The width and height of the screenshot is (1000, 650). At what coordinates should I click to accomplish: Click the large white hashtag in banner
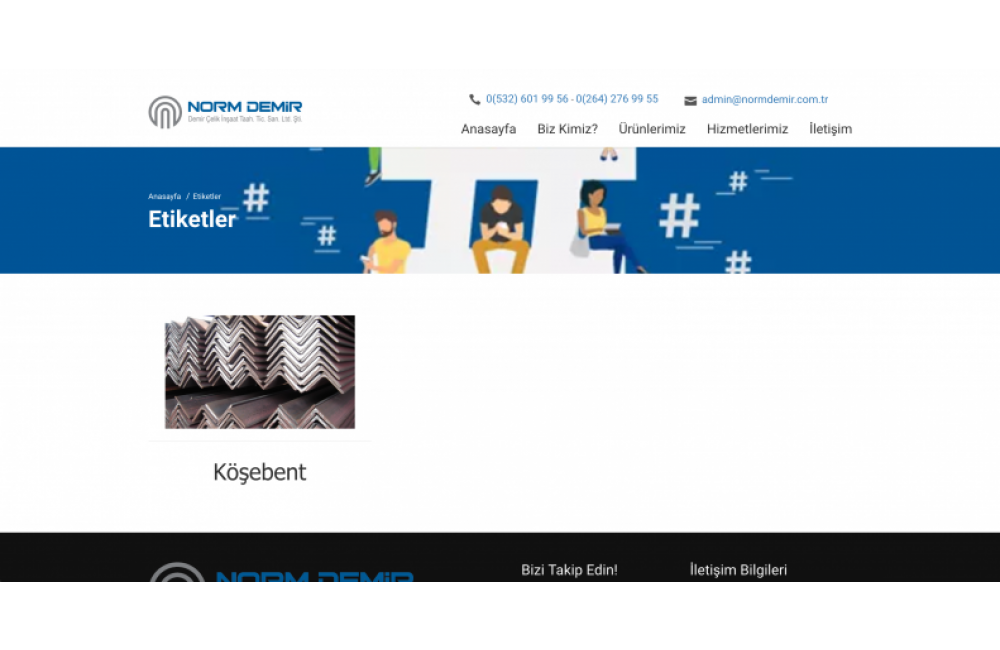pos(679,215)
